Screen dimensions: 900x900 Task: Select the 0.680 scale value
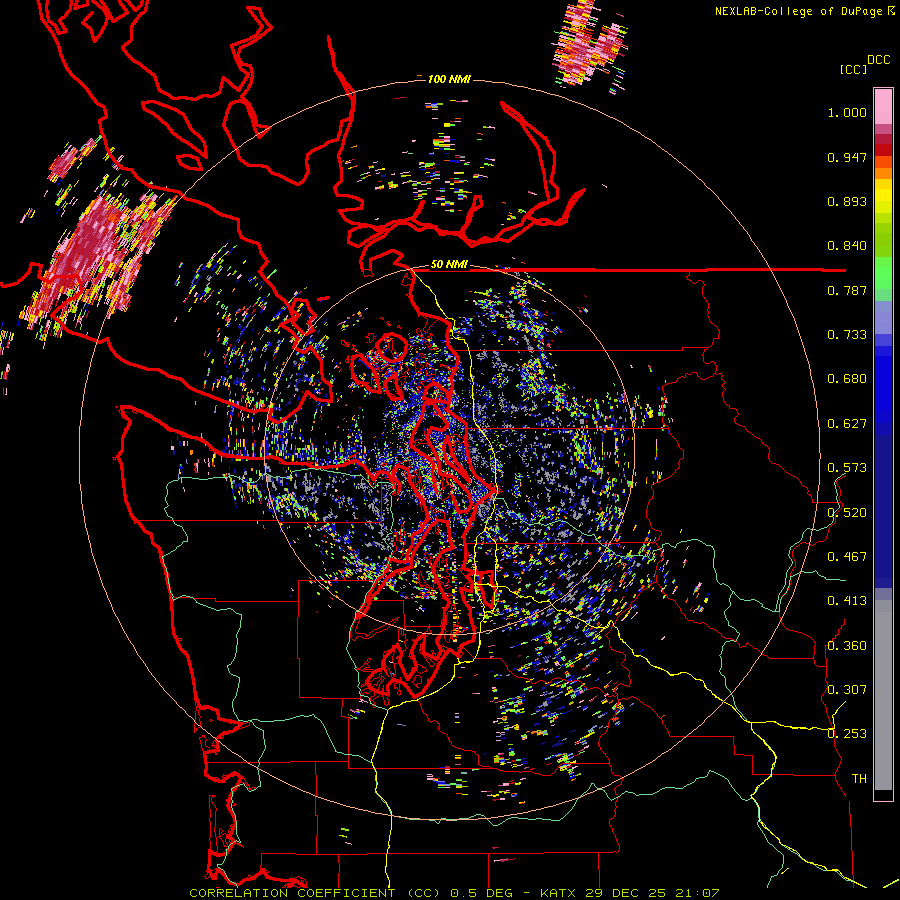pos(847,379)
